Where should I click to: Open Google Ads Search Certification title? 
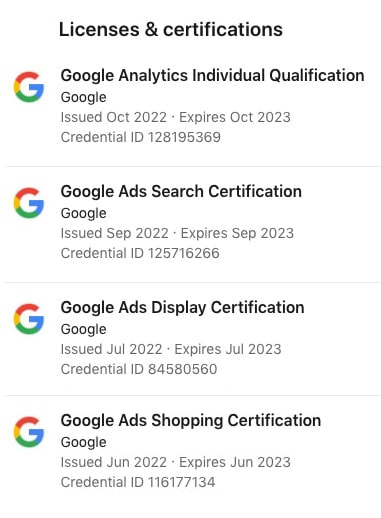pos(181,192)
